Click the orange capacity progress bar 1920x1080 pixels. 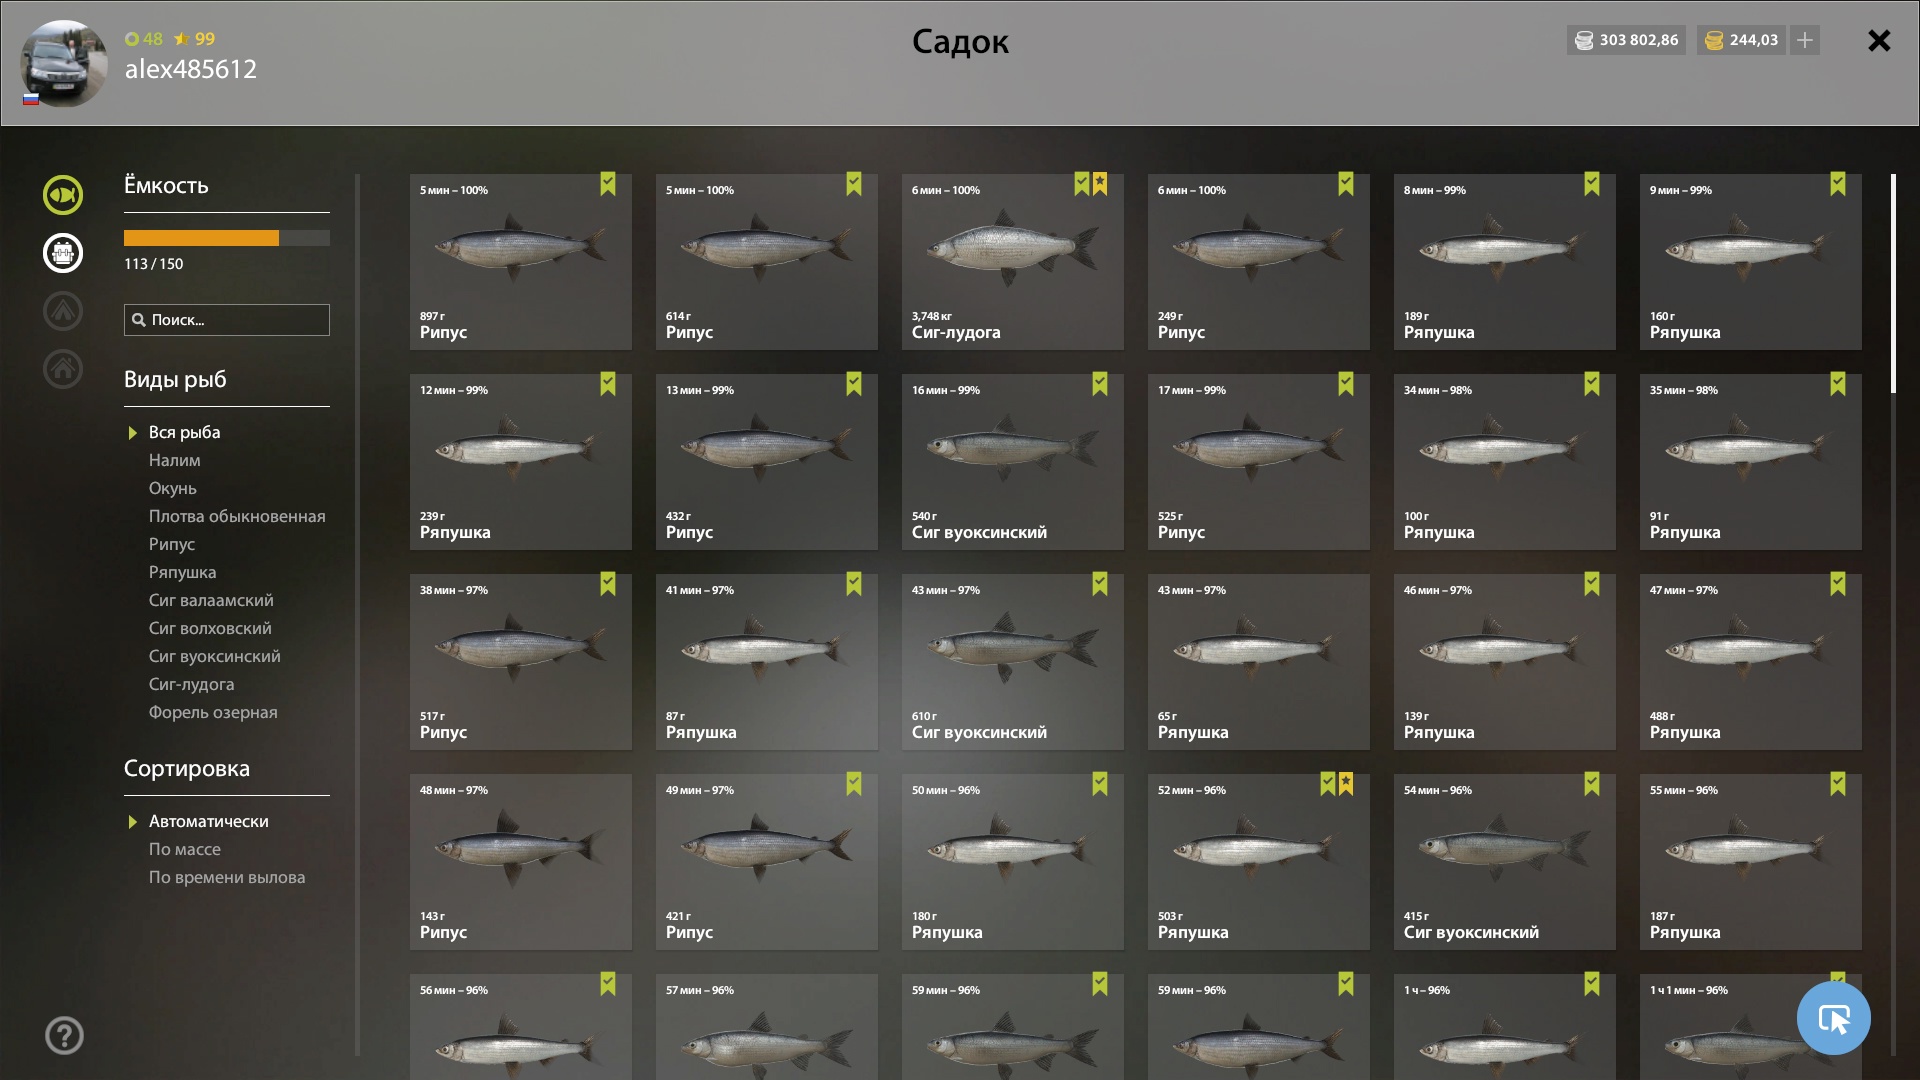227,238
